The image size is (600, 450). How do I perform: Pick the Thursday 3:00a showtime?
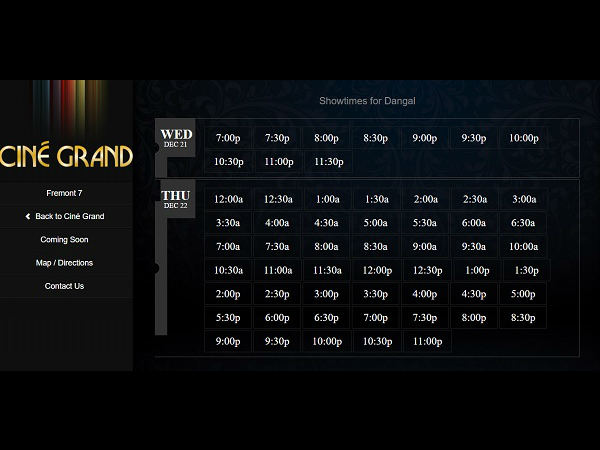point(523,199)
